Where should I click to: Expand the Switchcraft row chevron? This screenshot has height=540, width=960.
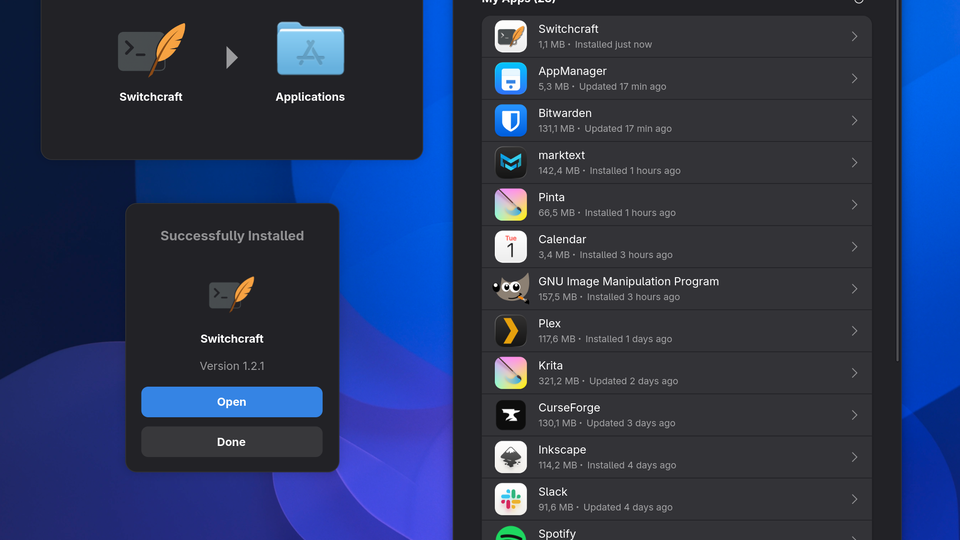point(854,37)
